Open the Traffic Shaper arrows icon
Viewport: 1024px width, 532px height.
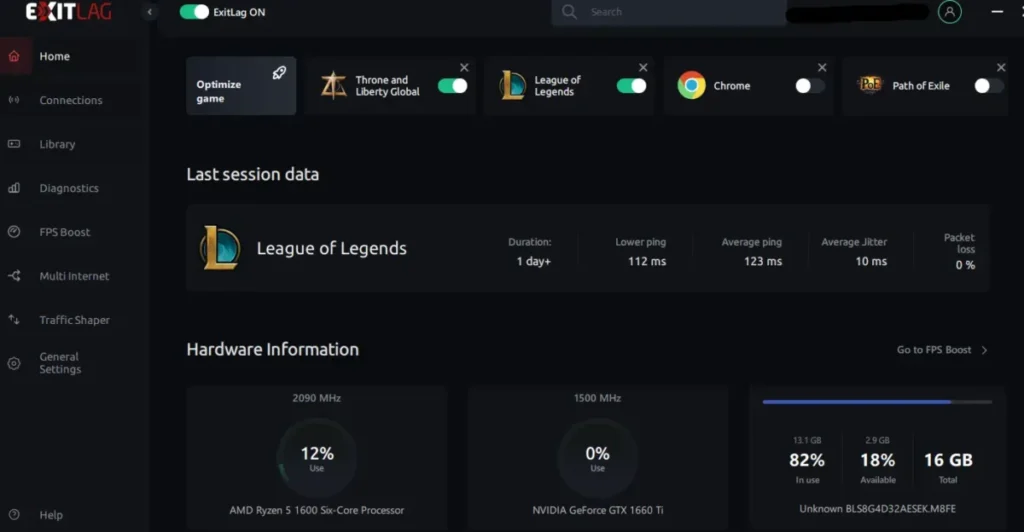point(14,319)
